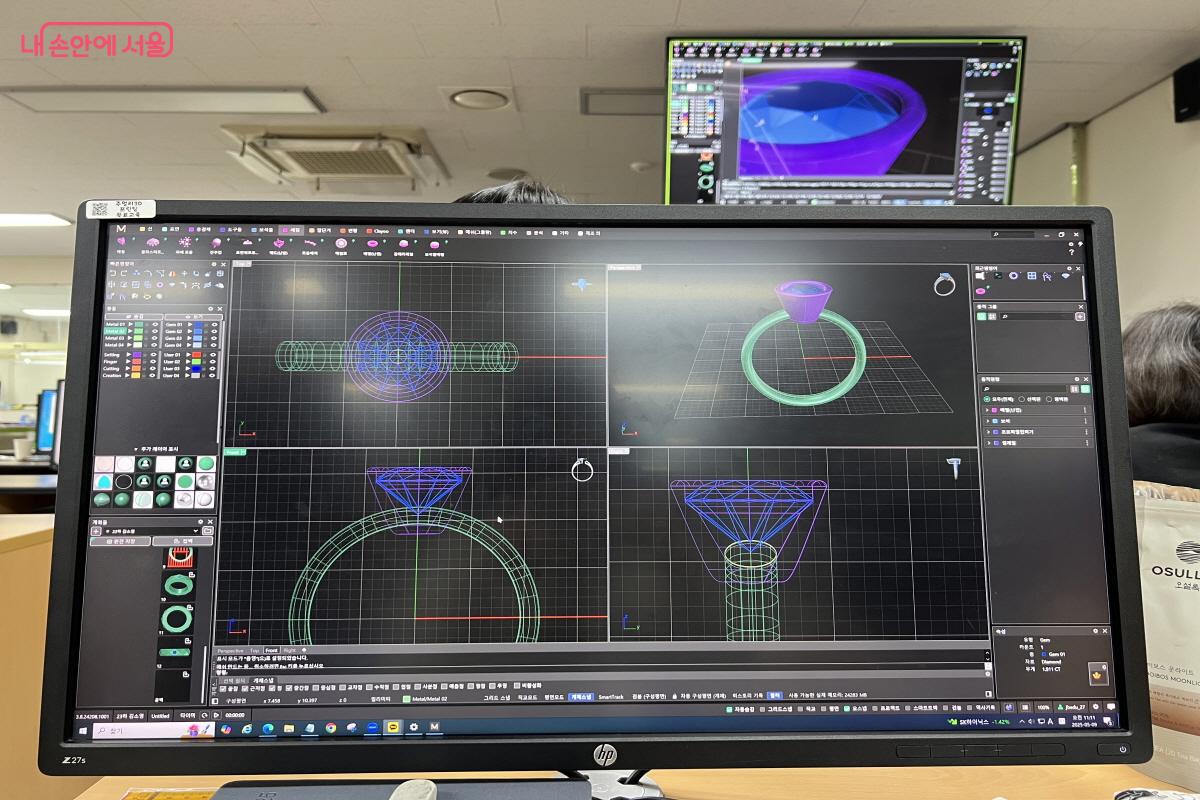The image size is (1200, 800).
Task: Open Chrome from the Windows taskbar
Action: tap(330, 728)
